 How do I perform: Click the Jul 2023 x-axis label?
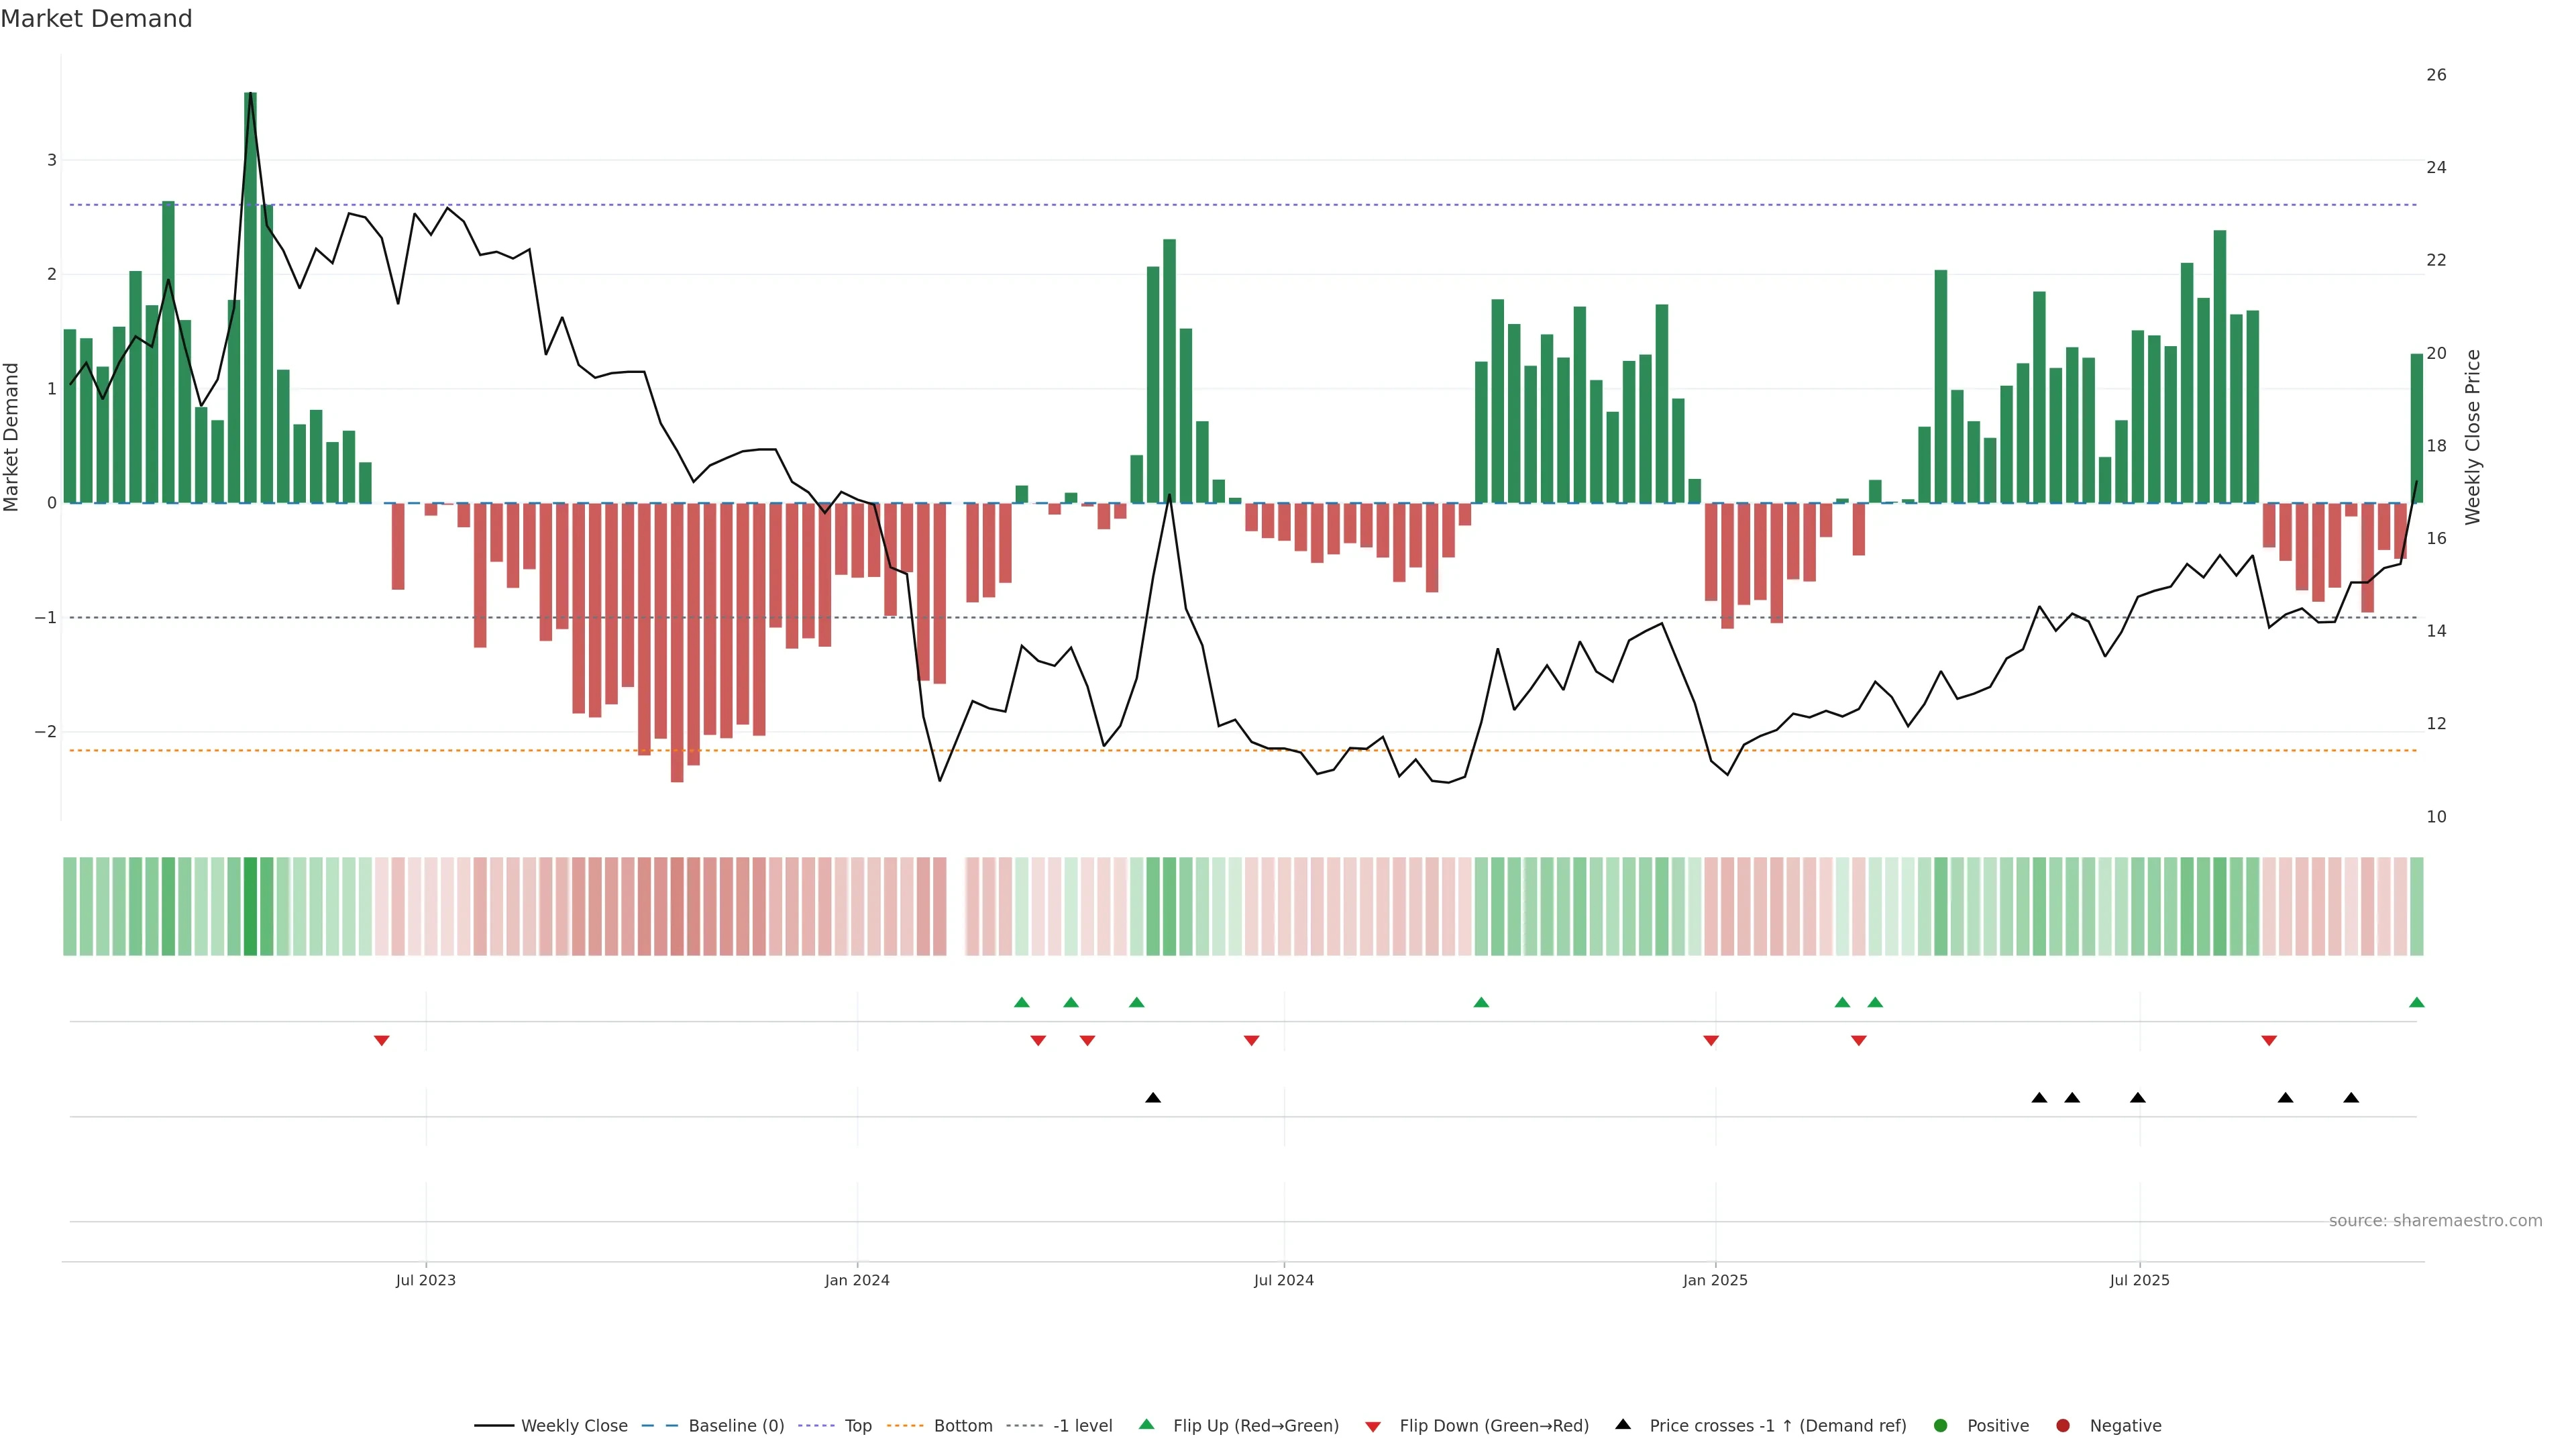point(425,1280)
